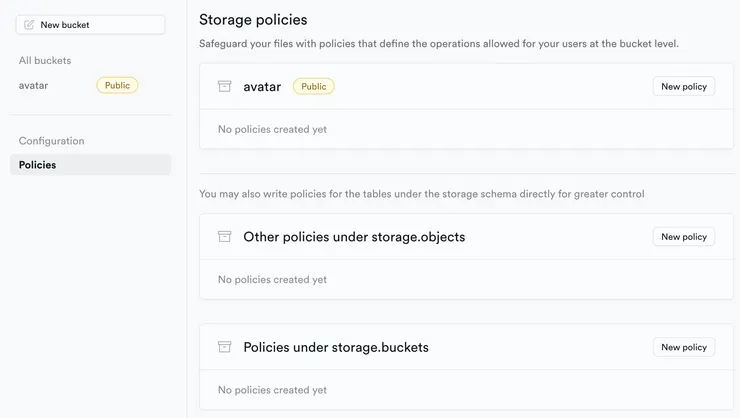Click the Other policies under storage.objects title
Screen dimensions: 740x418
[354, 237]
